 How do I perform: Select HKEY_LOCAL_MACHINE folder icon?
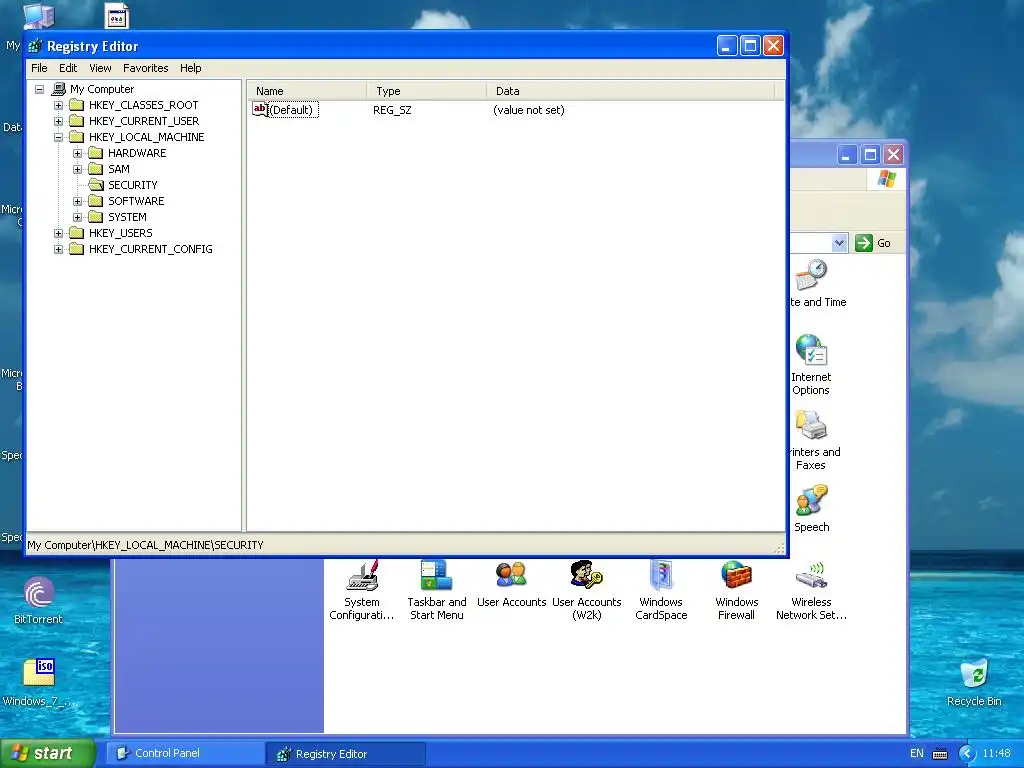[77, 136]
